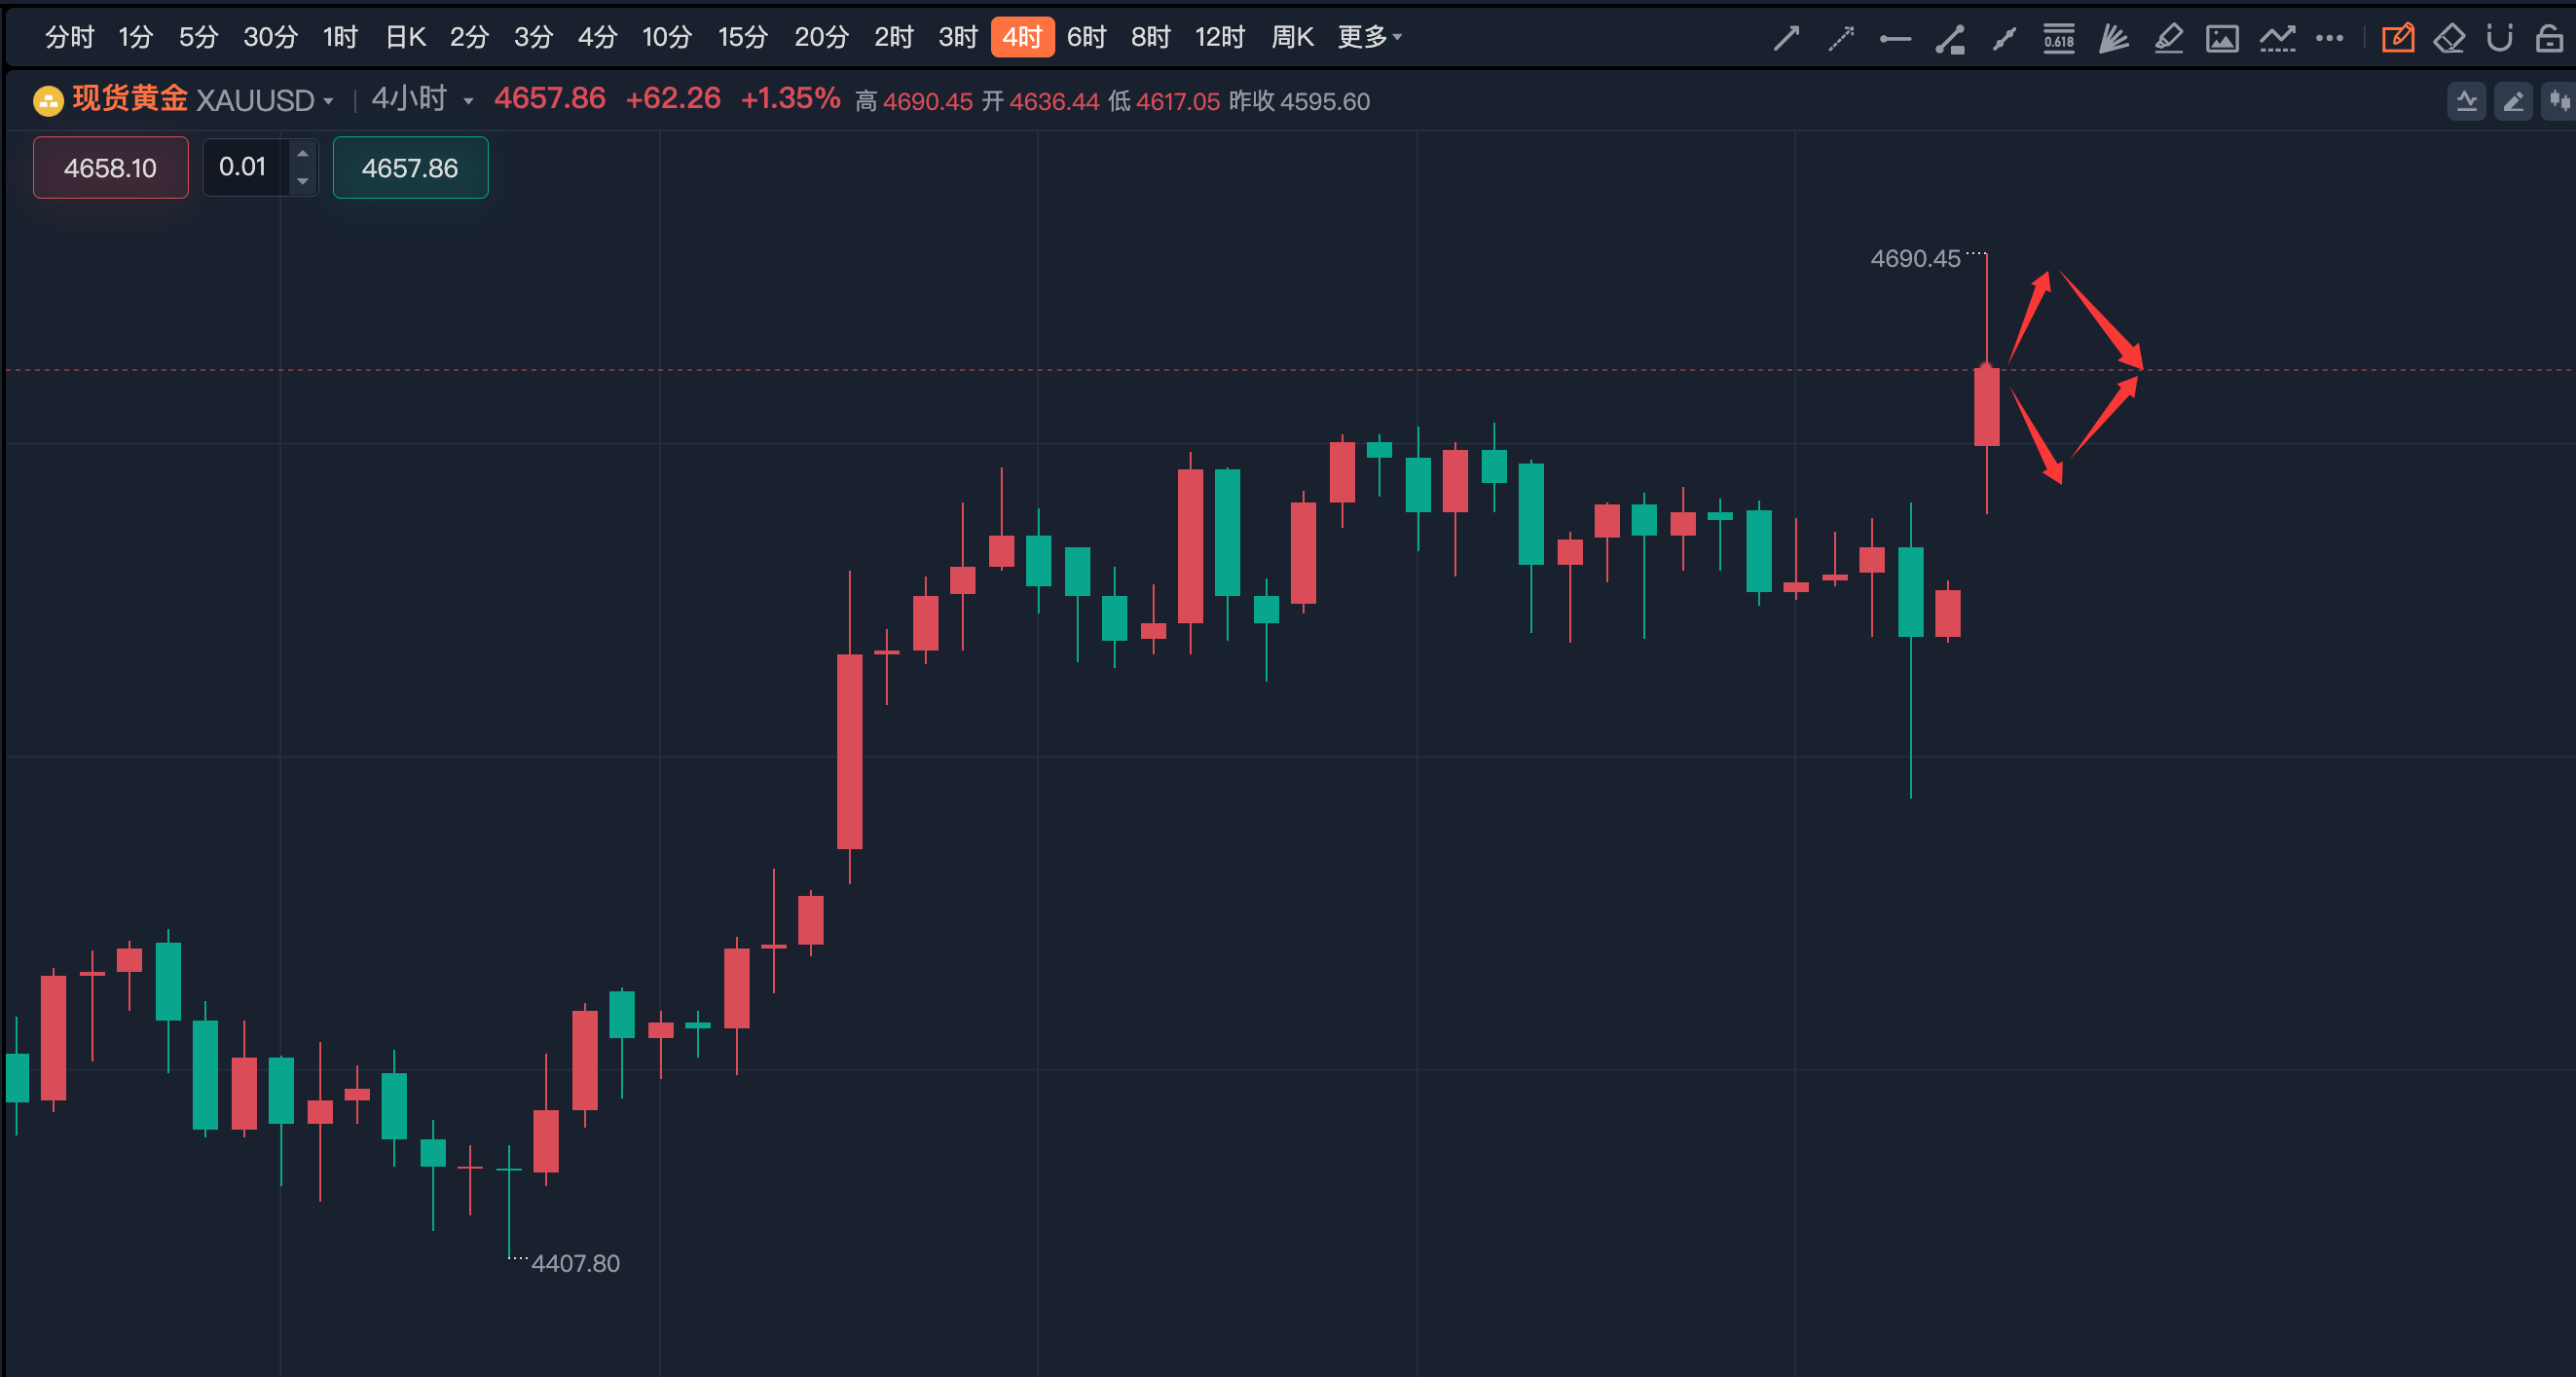2576x1377 pixels.
Task: Toggle the drawing lock icon
Action: click(x=2549, y=39)
